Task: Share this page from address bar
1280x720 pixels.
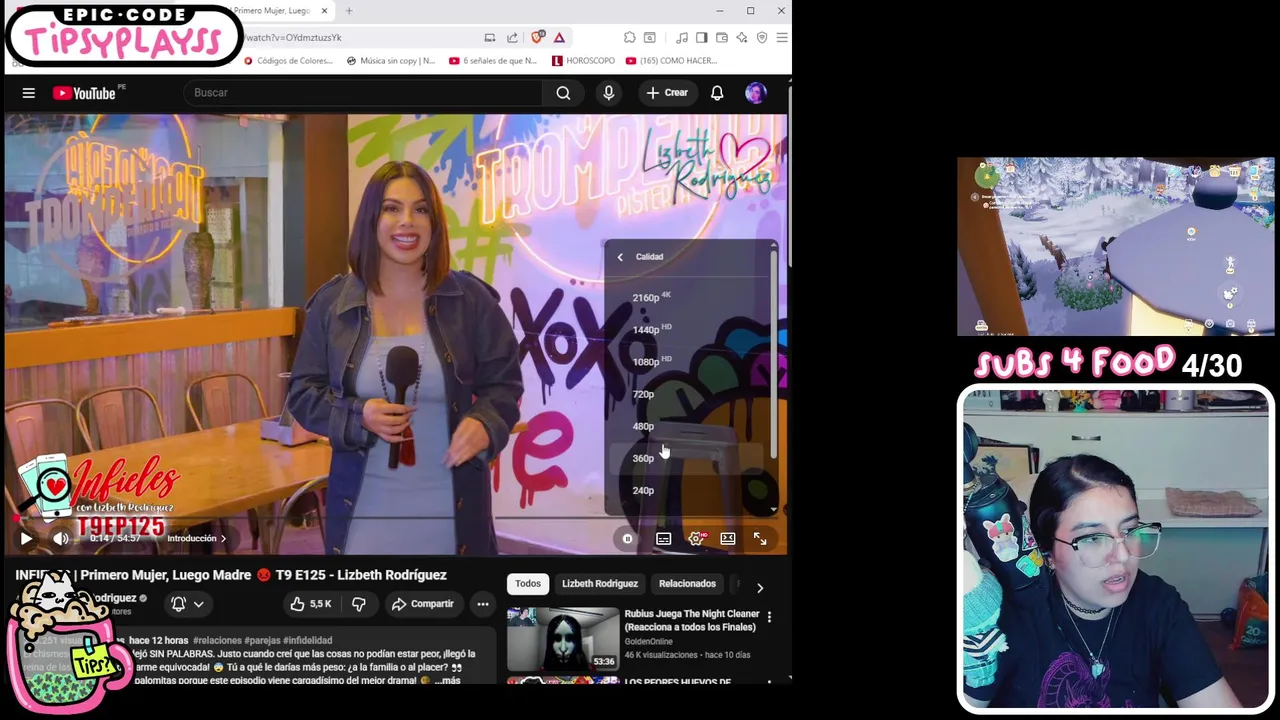Action: tap(512, 38)
